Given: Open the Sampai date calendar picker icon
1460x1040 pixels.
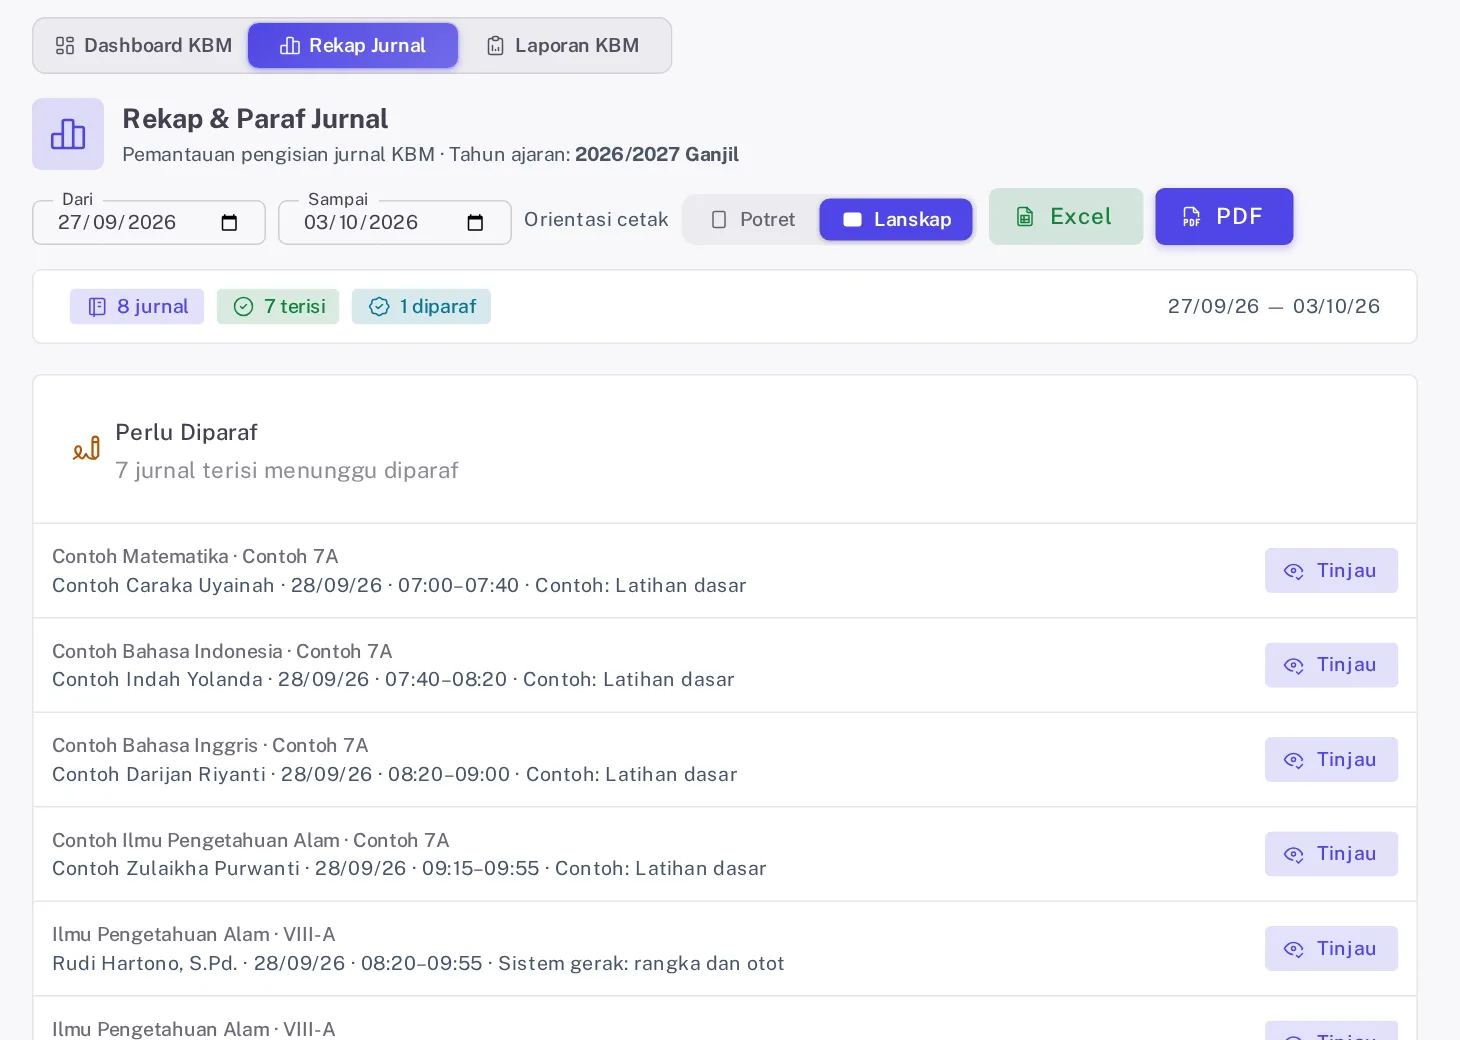Looking at the screenshot, I should 475,223.
